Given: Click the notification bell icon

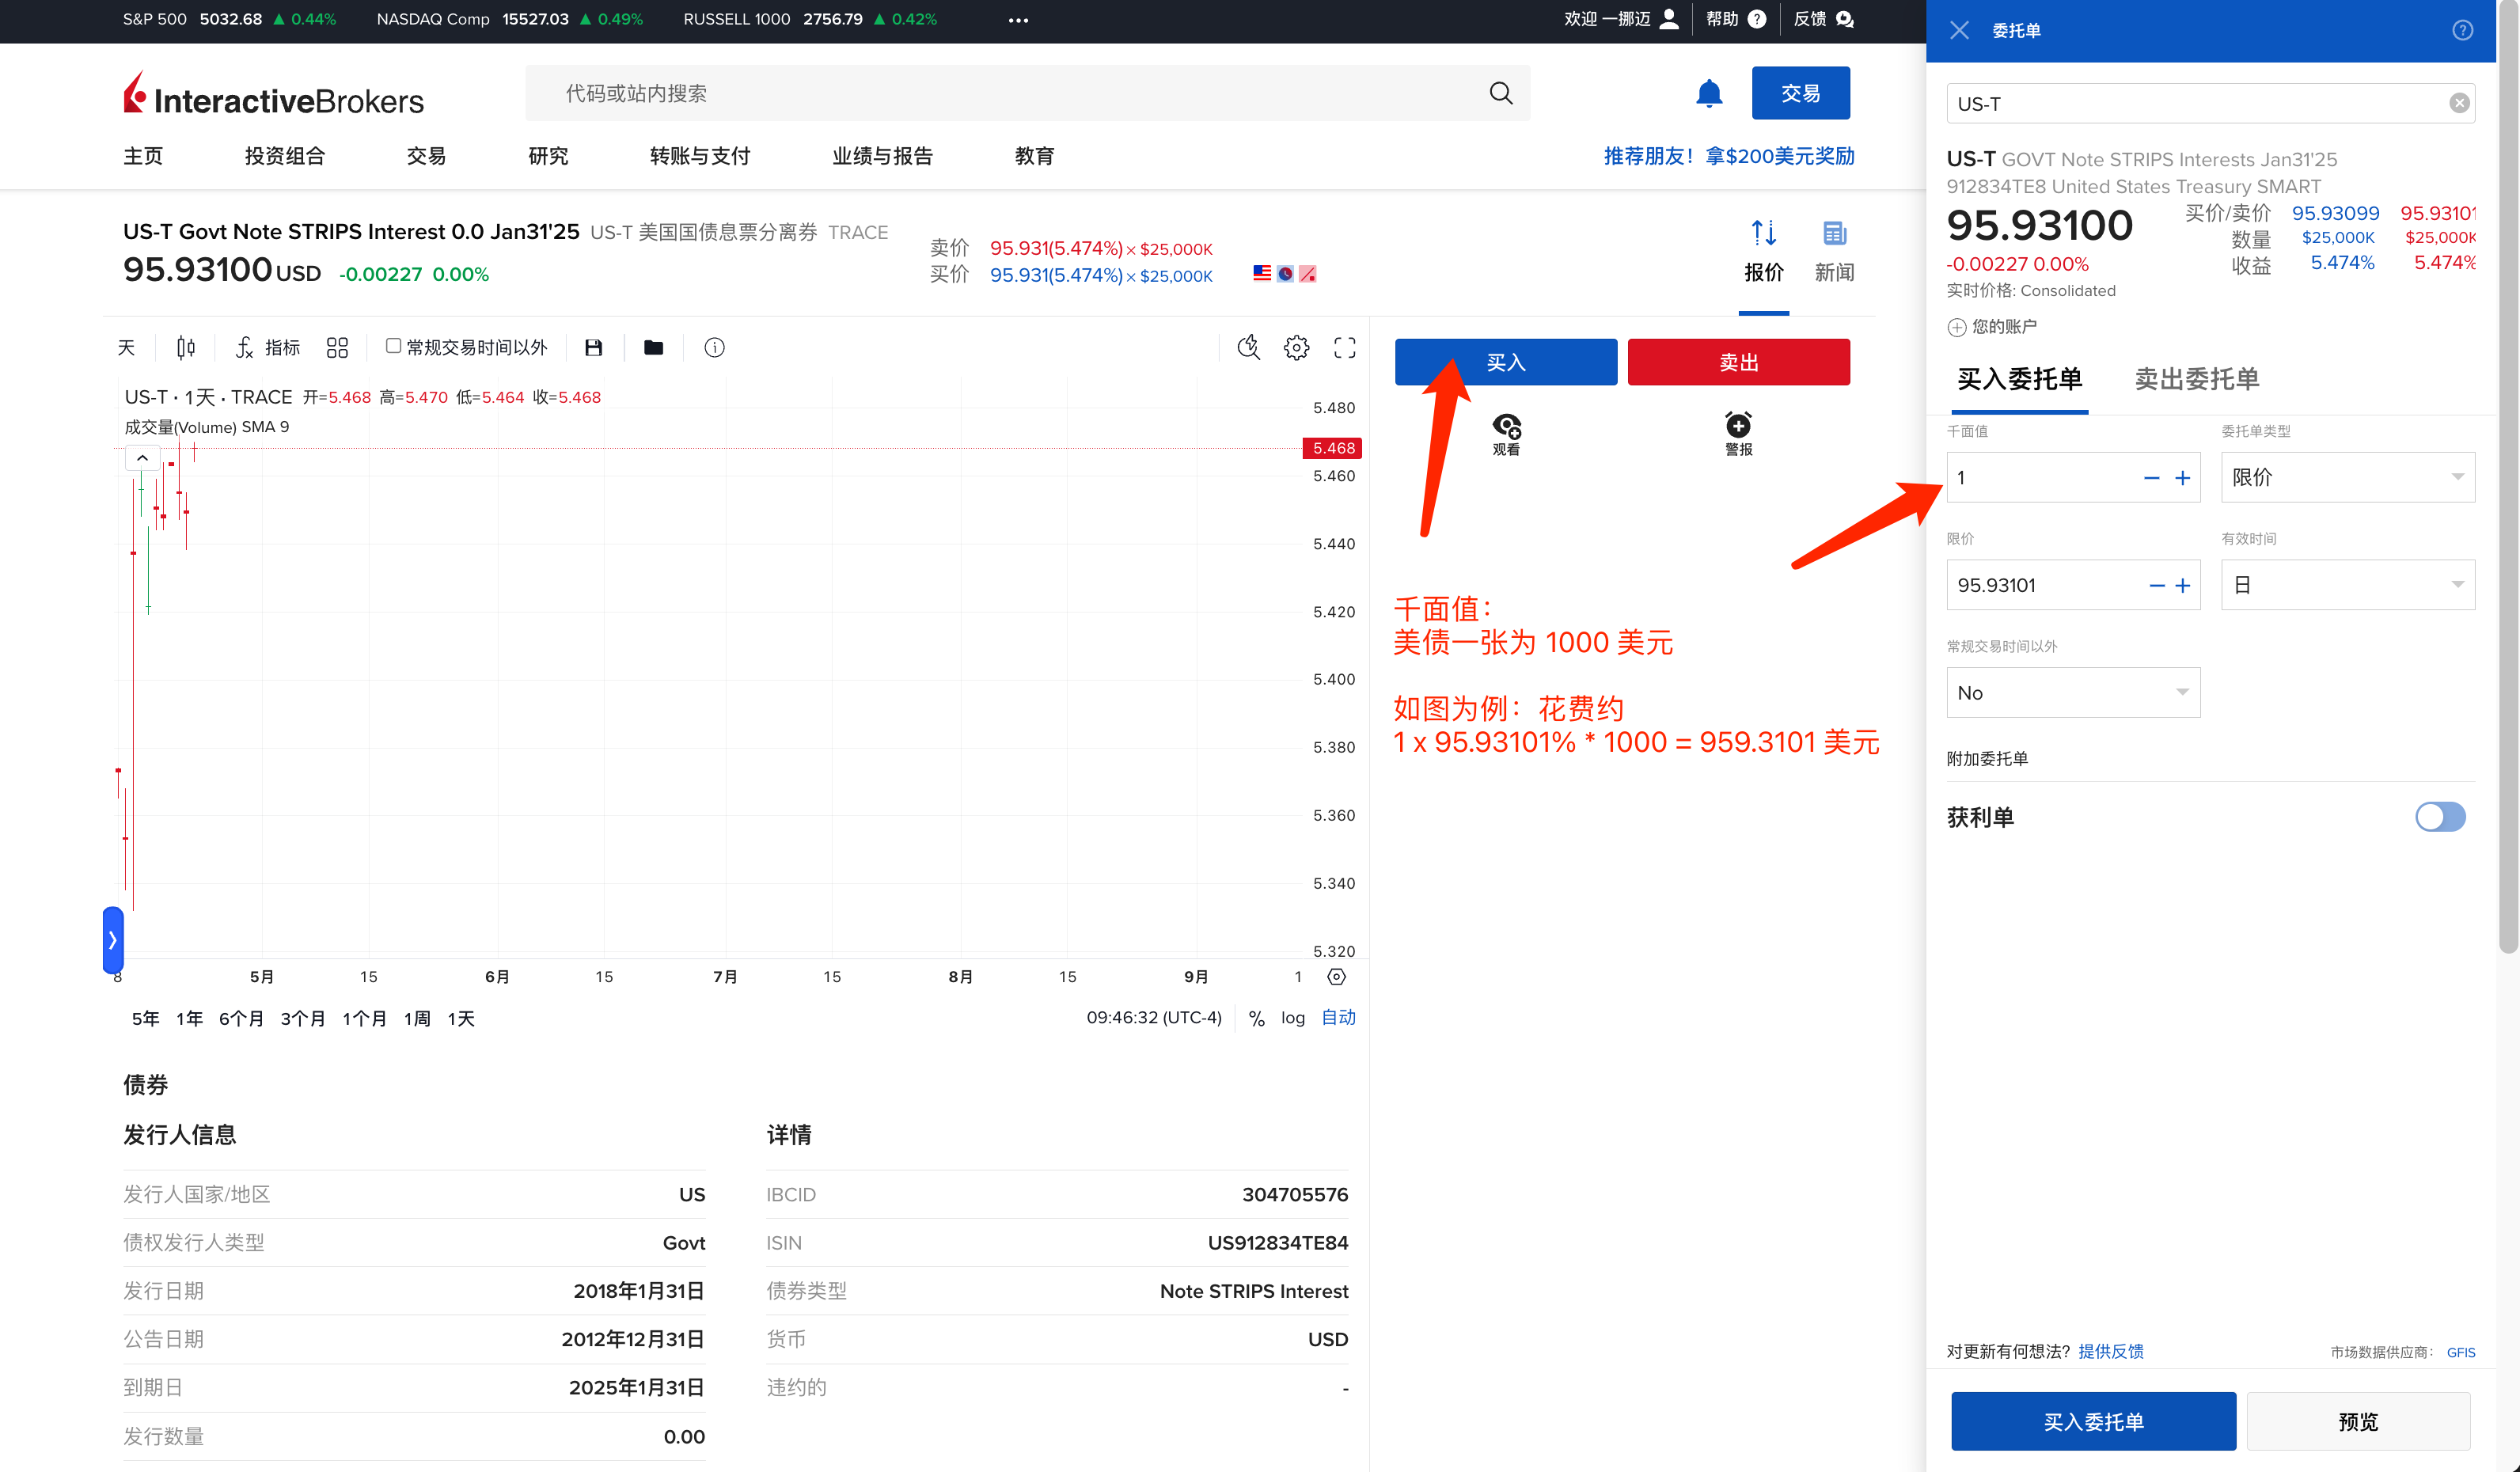Looking at the screenshot, I should coord(1709,93).
